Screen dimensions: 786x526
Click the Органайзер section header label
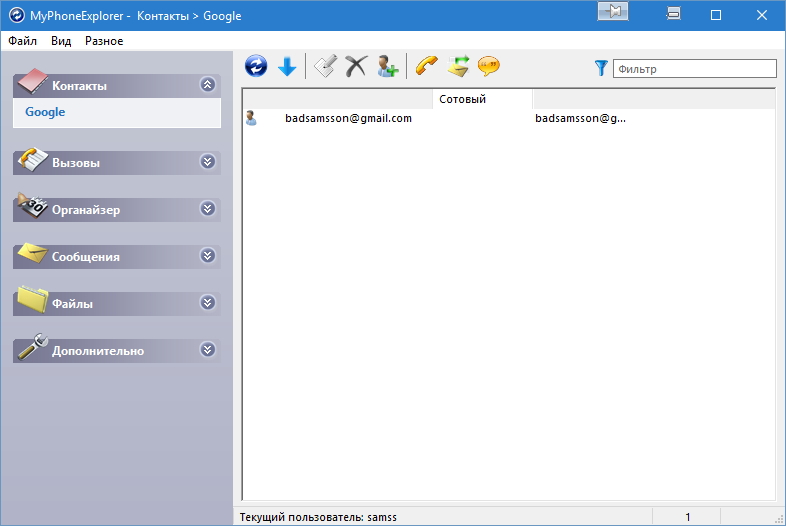86,210
